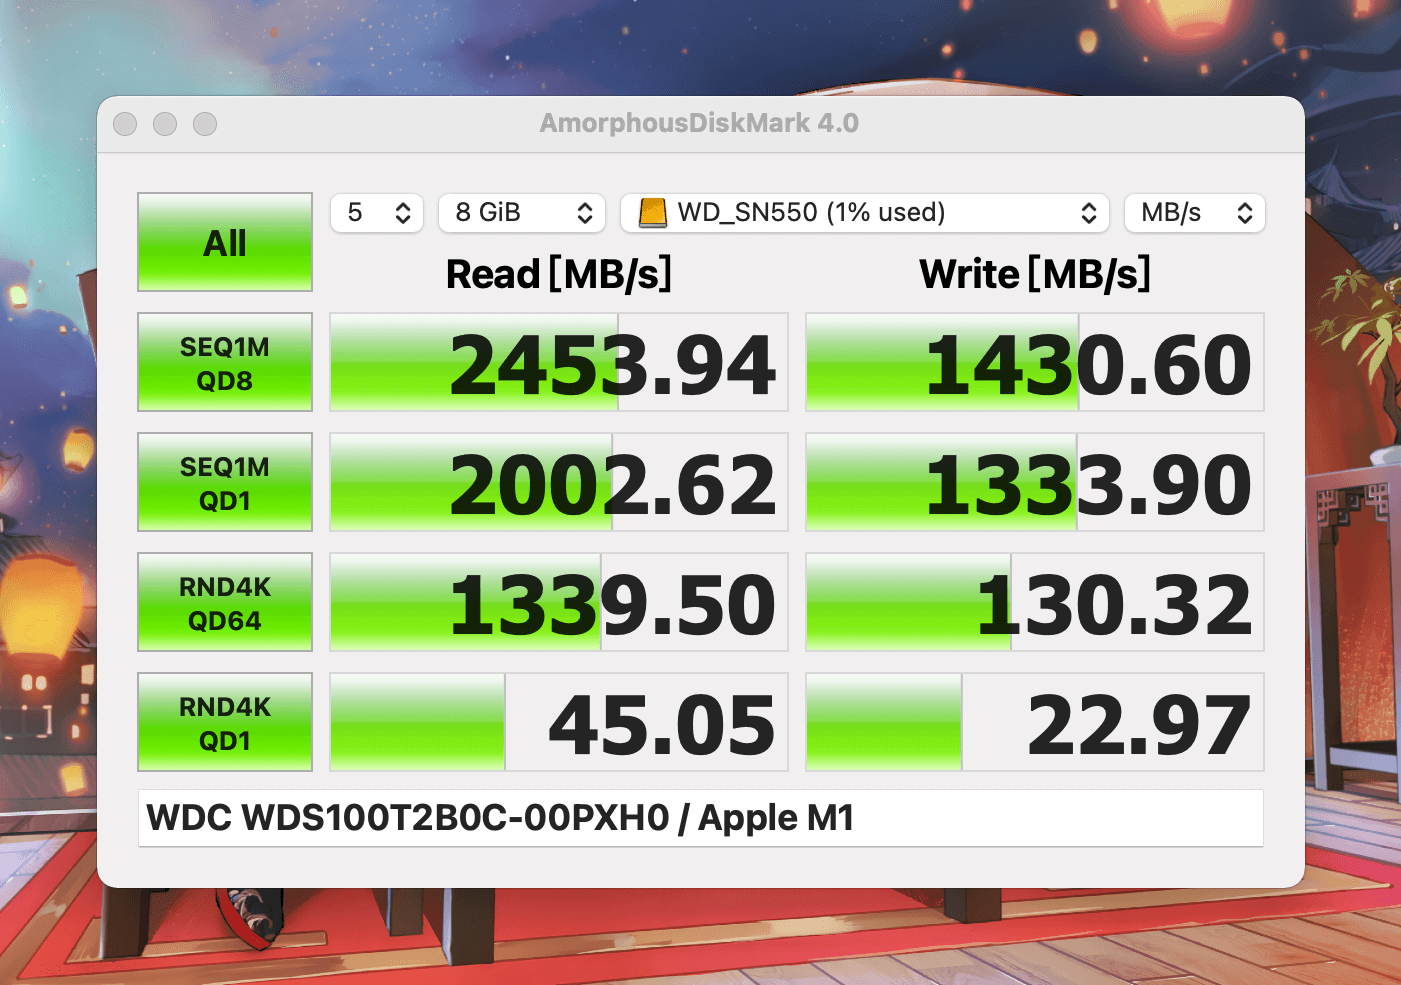
Task: Change the MB/s unit dropdown
Action: click(x=1195, y=213)
